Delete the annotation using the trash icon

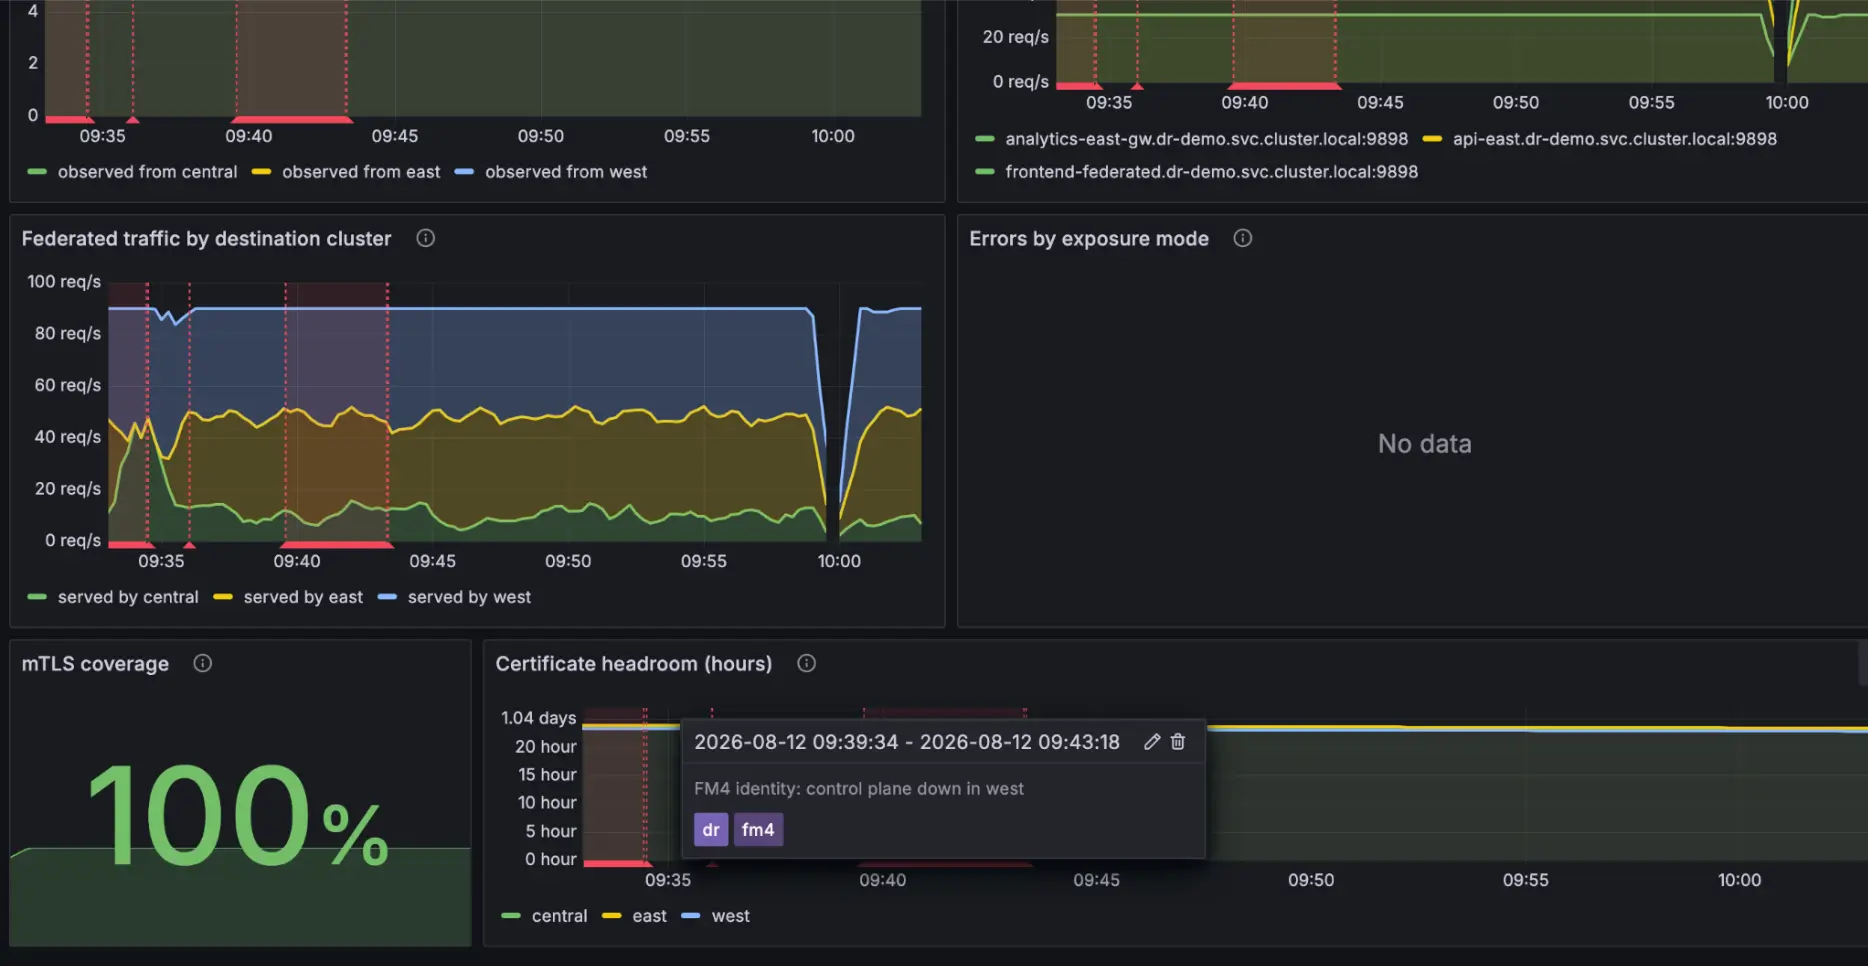(x=1178, y=741)
